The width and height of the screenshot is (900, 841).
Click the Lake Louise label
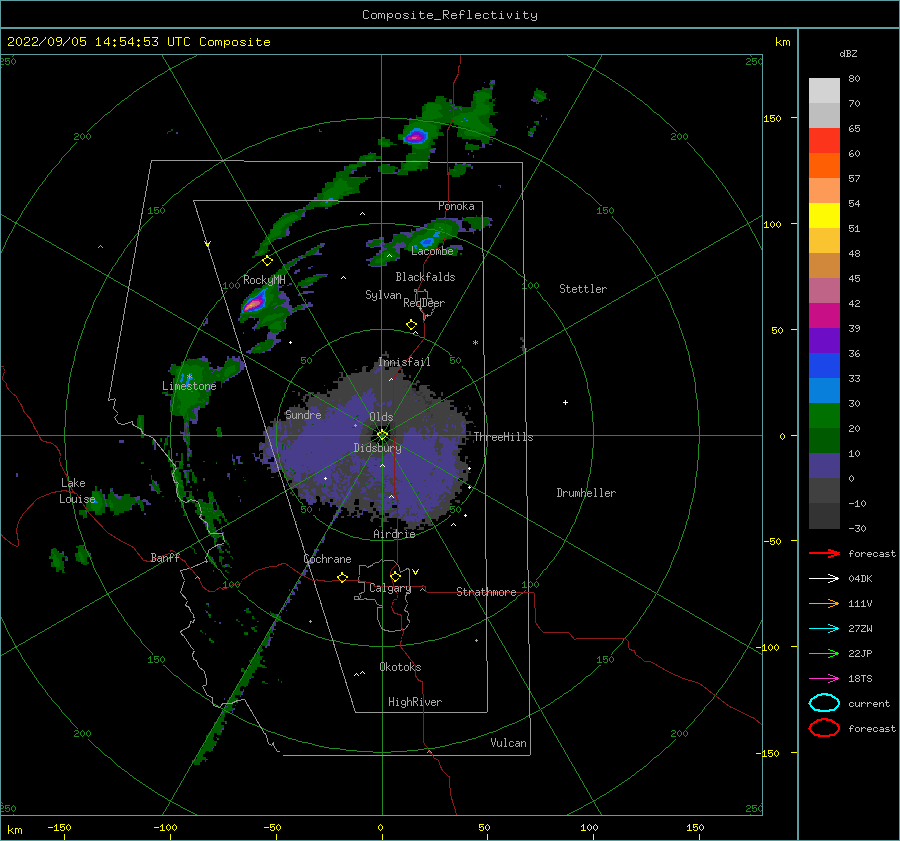tap(77, 491)
